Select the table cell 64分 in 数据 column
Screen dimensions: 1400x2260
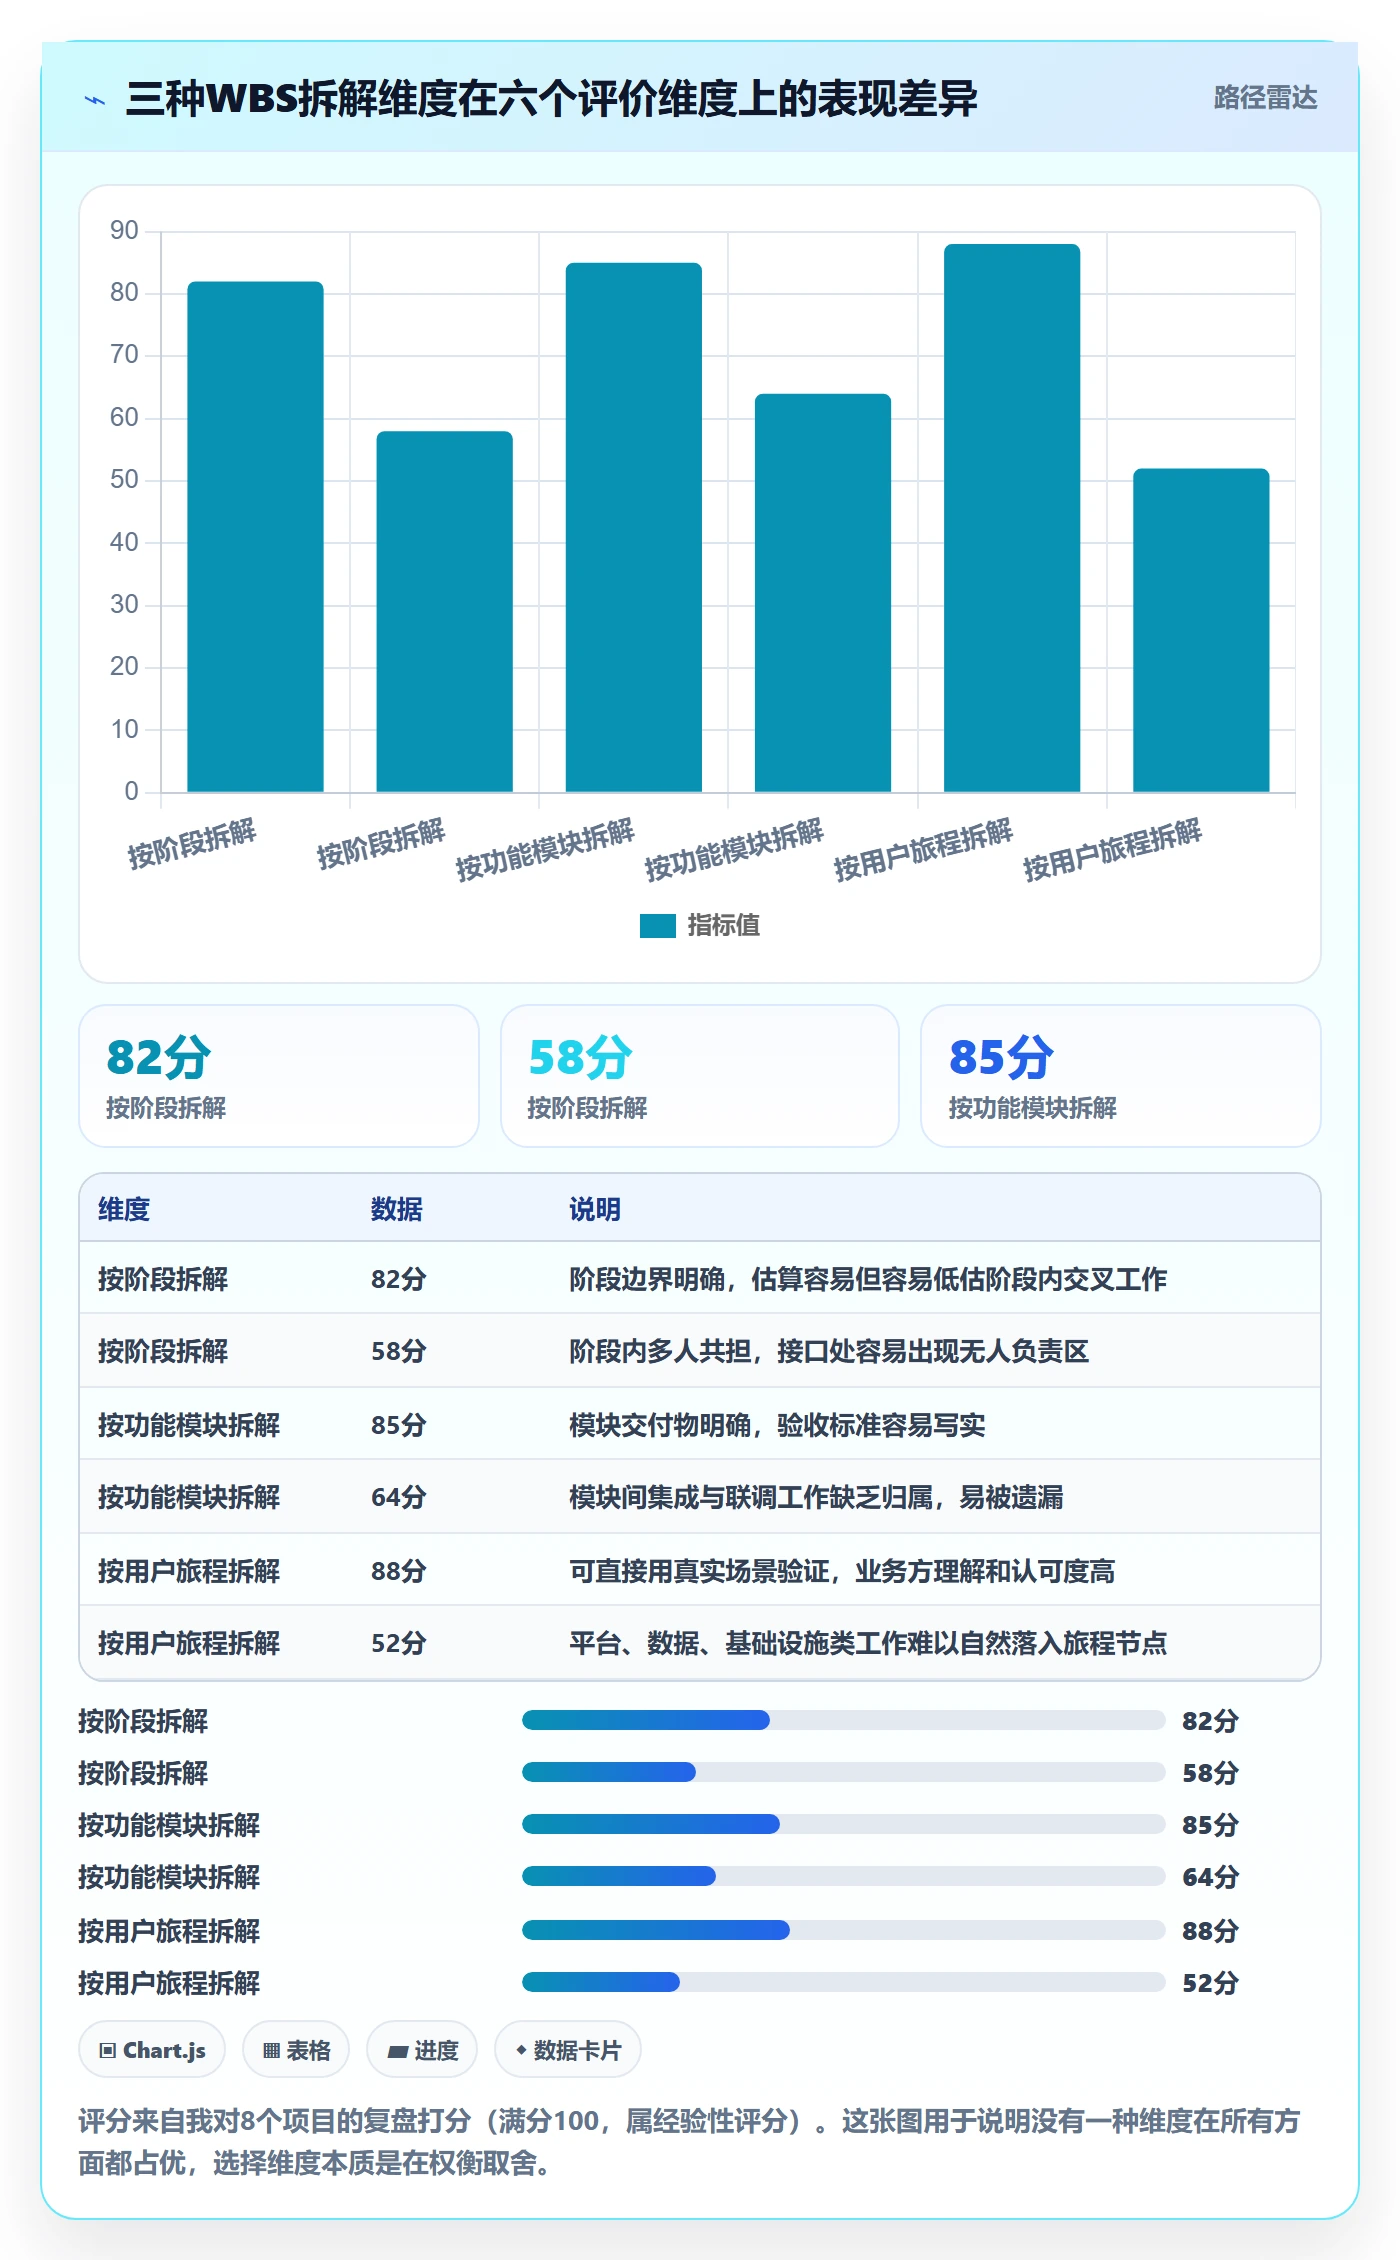click(399, 1497)
